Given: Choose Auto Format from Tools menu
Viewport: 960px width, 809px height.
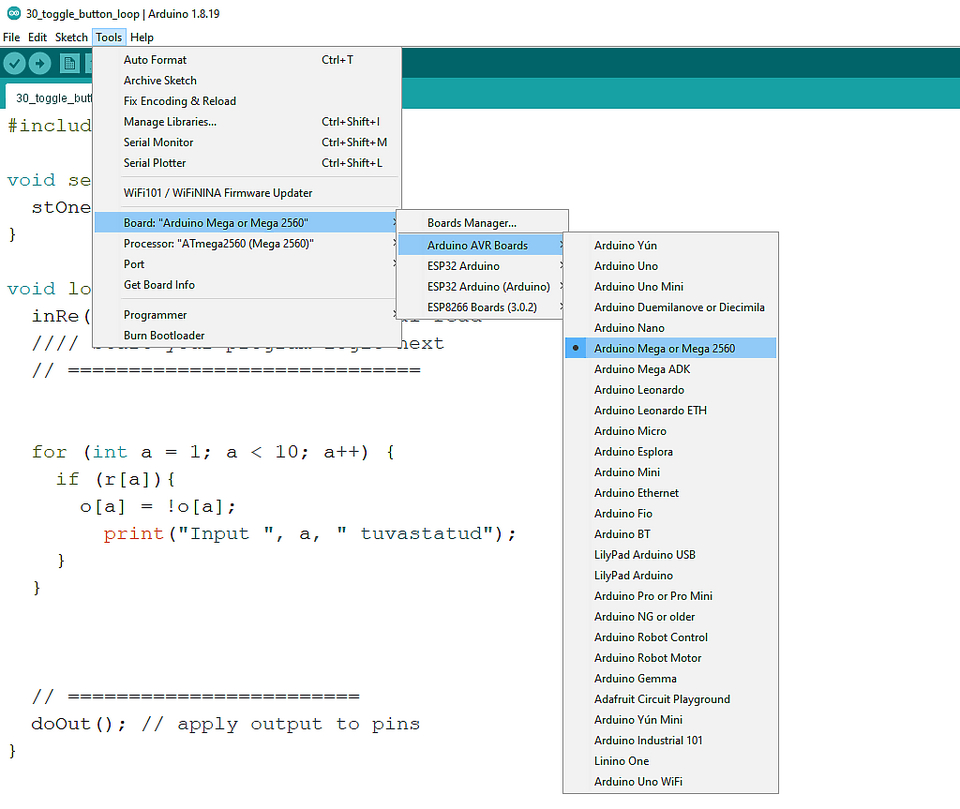Looking at the screenshot, I should (x=155, y=60).
